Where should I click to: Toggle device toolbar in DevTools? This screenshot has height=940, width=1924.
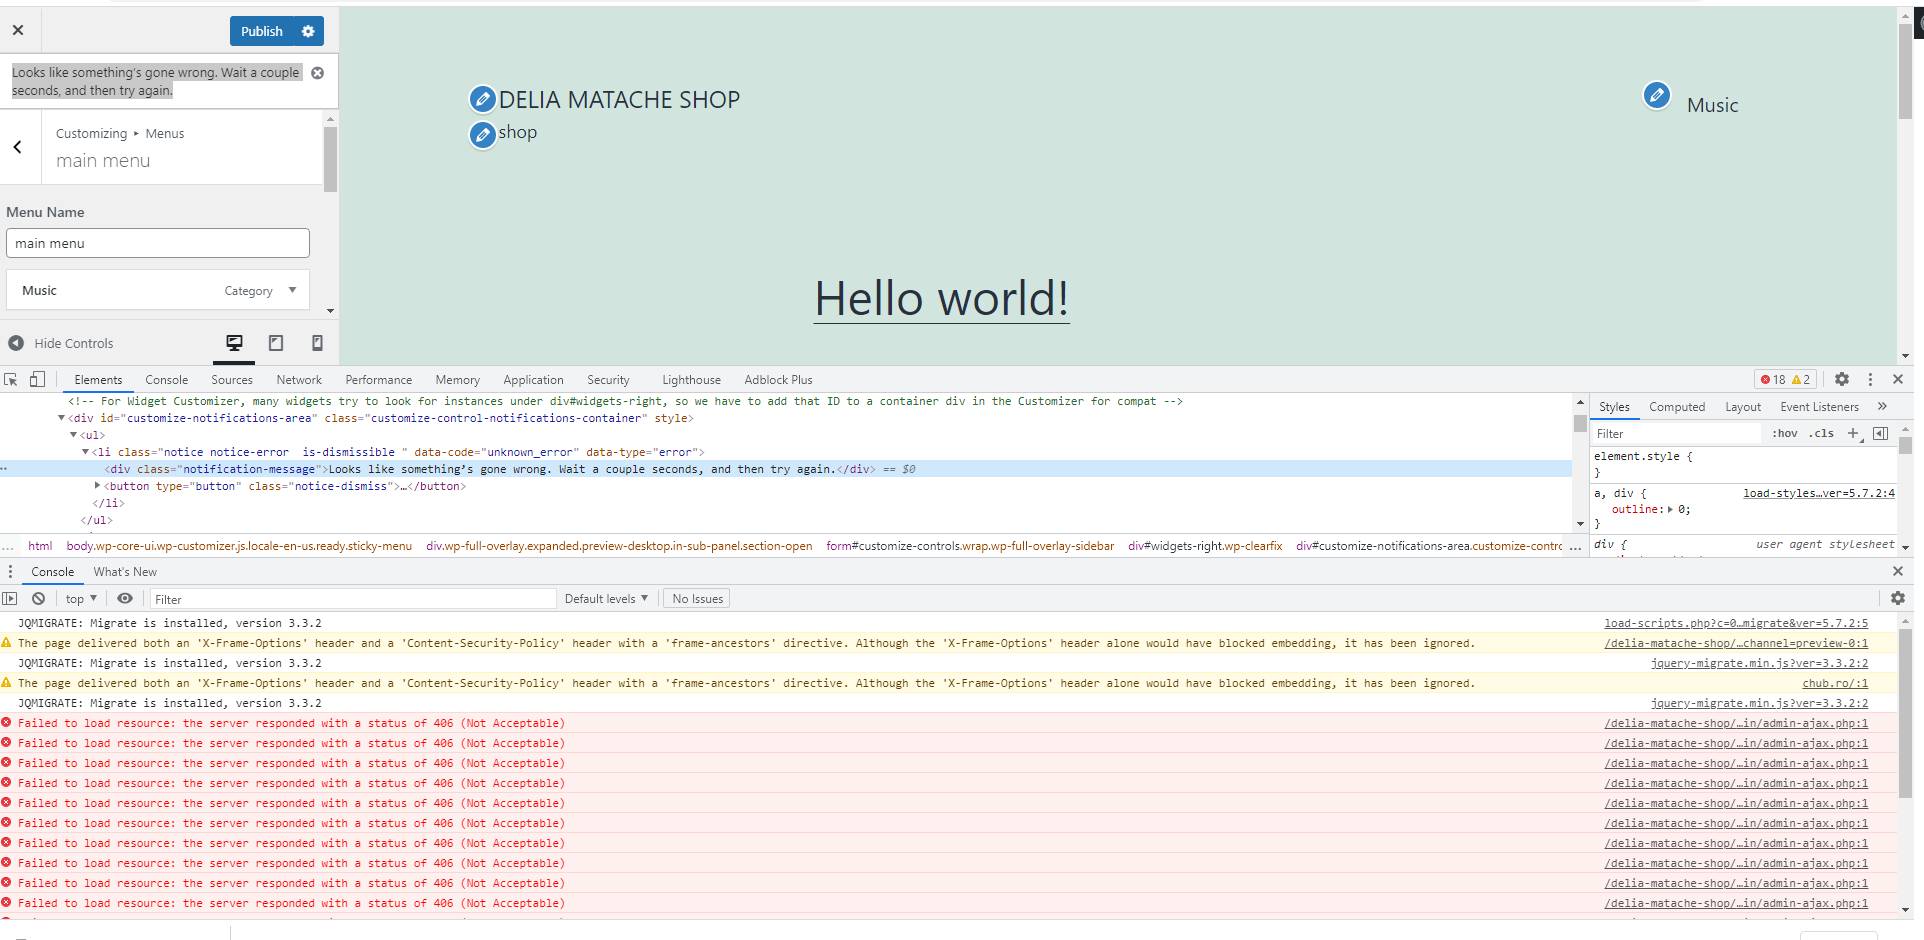pos(37,379)
